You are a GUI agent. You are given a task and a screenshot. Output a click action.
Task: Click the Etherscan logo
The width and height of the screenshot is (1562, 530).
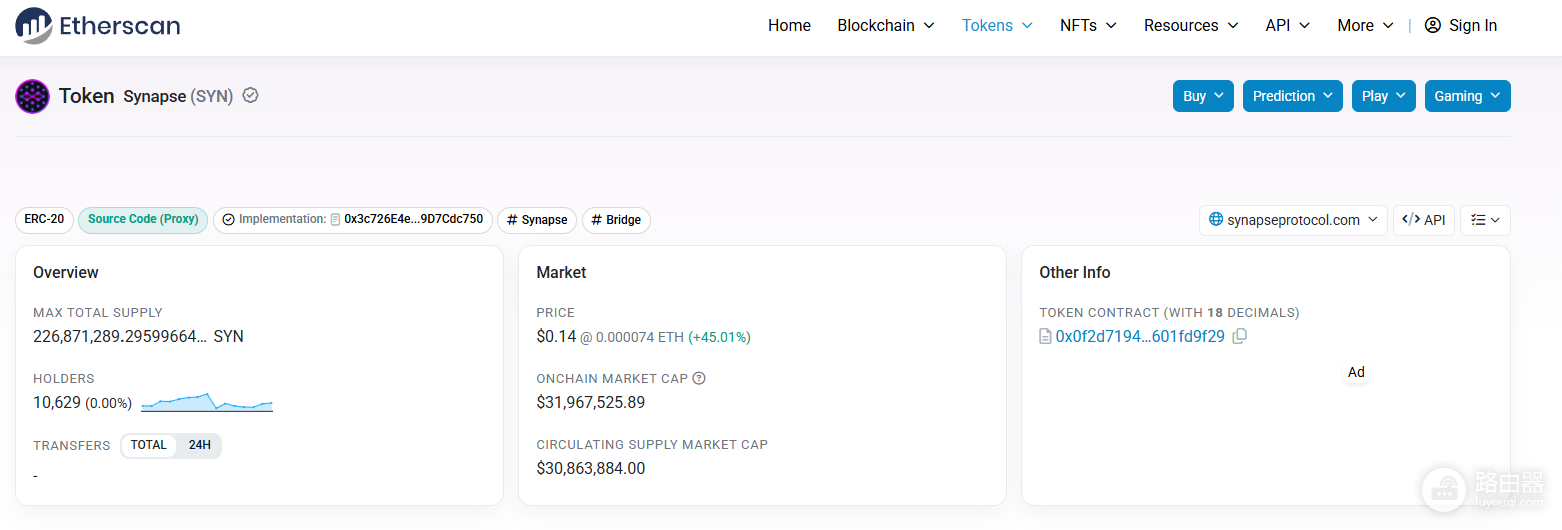tap(98, 25)
